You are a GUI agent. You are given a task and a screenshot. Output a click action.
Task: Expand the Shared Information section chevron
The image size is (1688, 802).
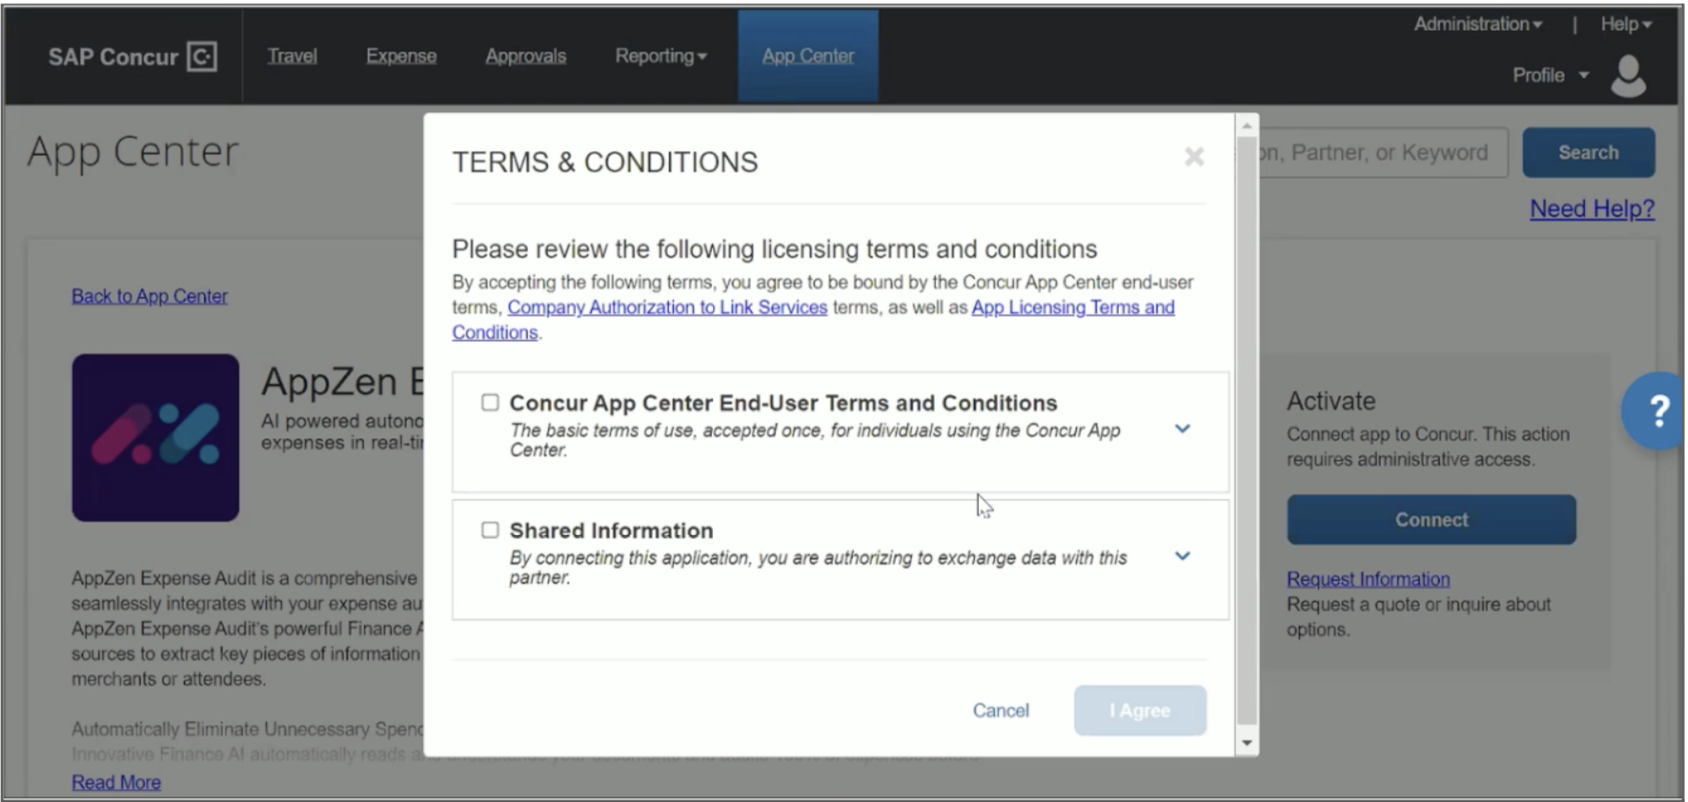tap(1182, 556)
